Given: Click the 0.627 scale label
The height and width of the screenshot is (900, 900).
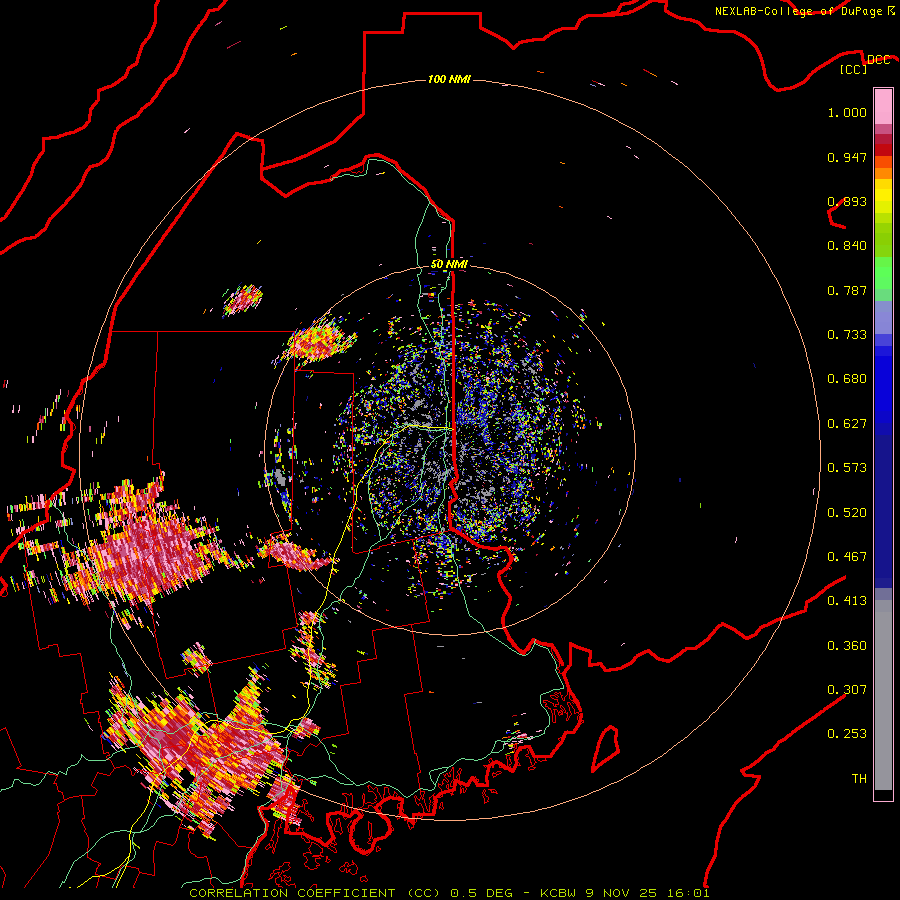Looking at the screenshot, I should (847, 424).
